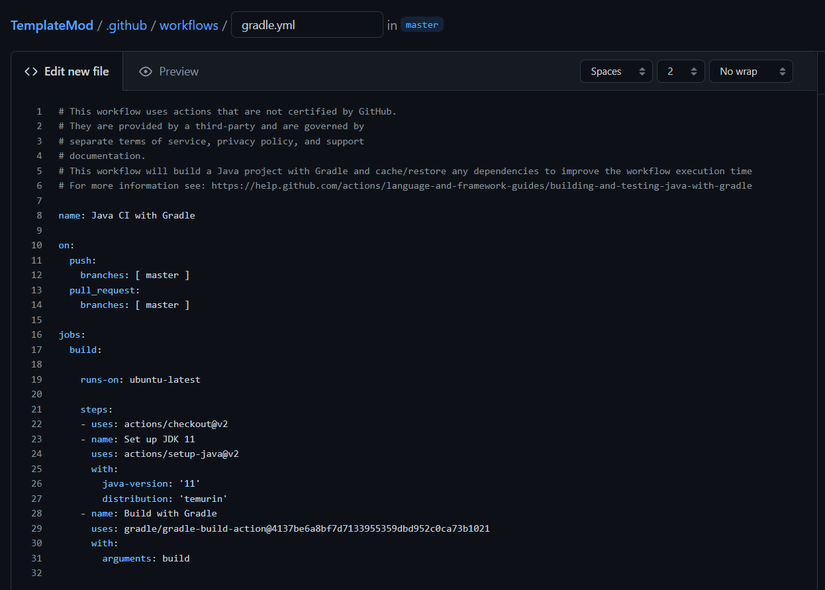Image resolution: width=825 pixels, height=590 pixels.
Task: Click 'branches: [ master ]' on line 14
Action: (x=135, y=305)
